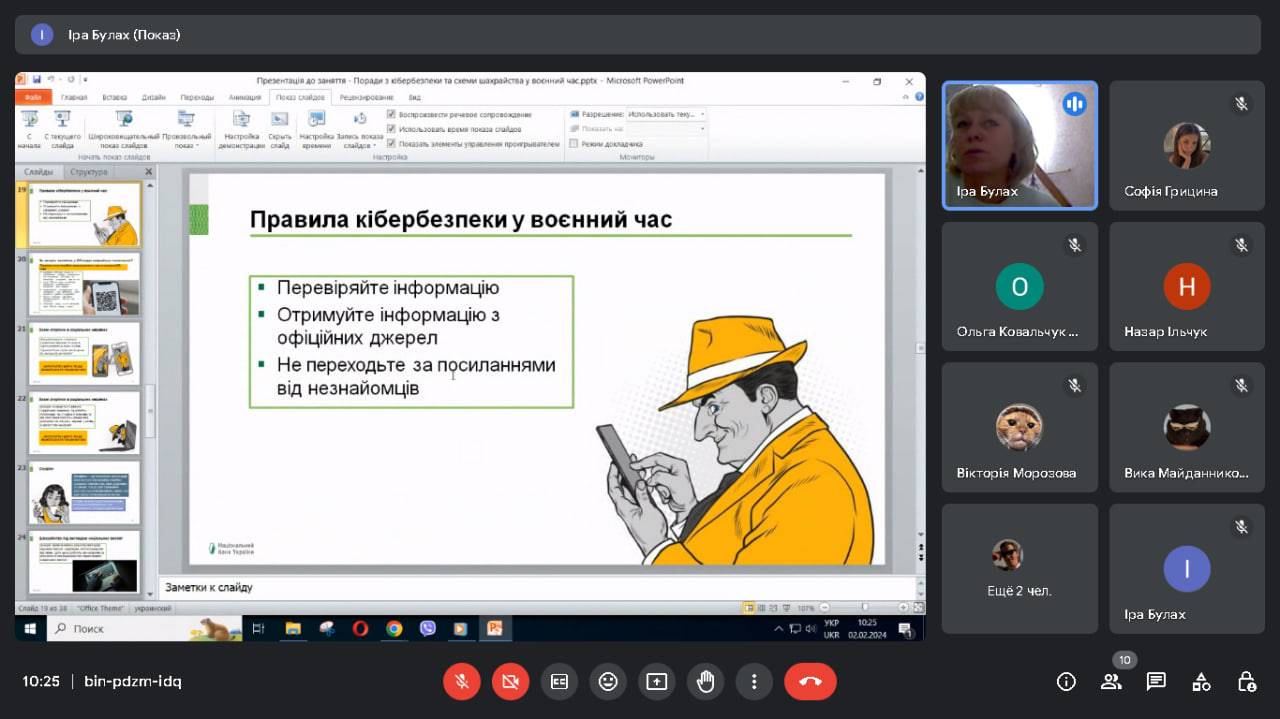Click the slide notes field

pyautogui.click(x=538, y=587)
